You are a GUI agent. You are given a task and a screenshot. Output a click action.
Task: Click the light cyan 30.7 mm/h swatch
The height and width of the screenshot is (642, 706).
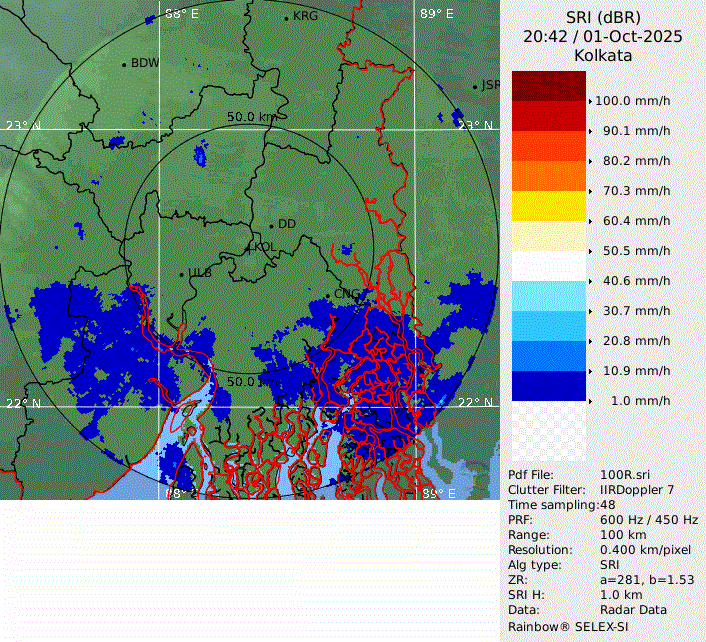tap(548, 296)
